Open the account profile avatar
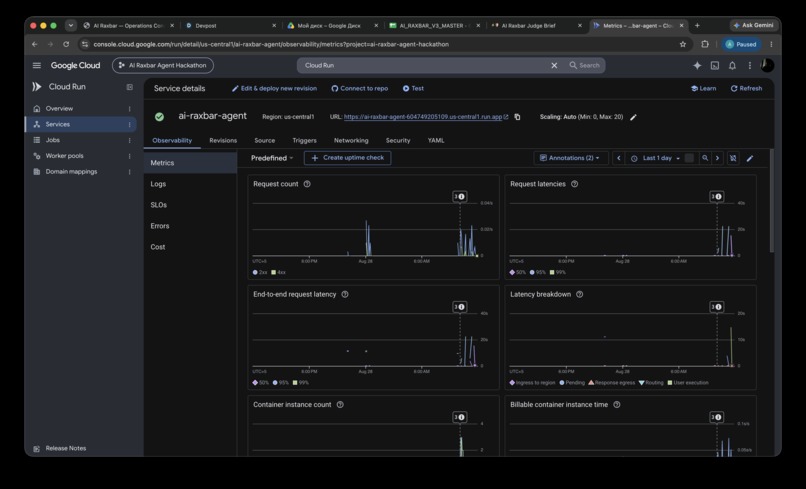Viewport: 806px width, 489px height. coord(767,65)
